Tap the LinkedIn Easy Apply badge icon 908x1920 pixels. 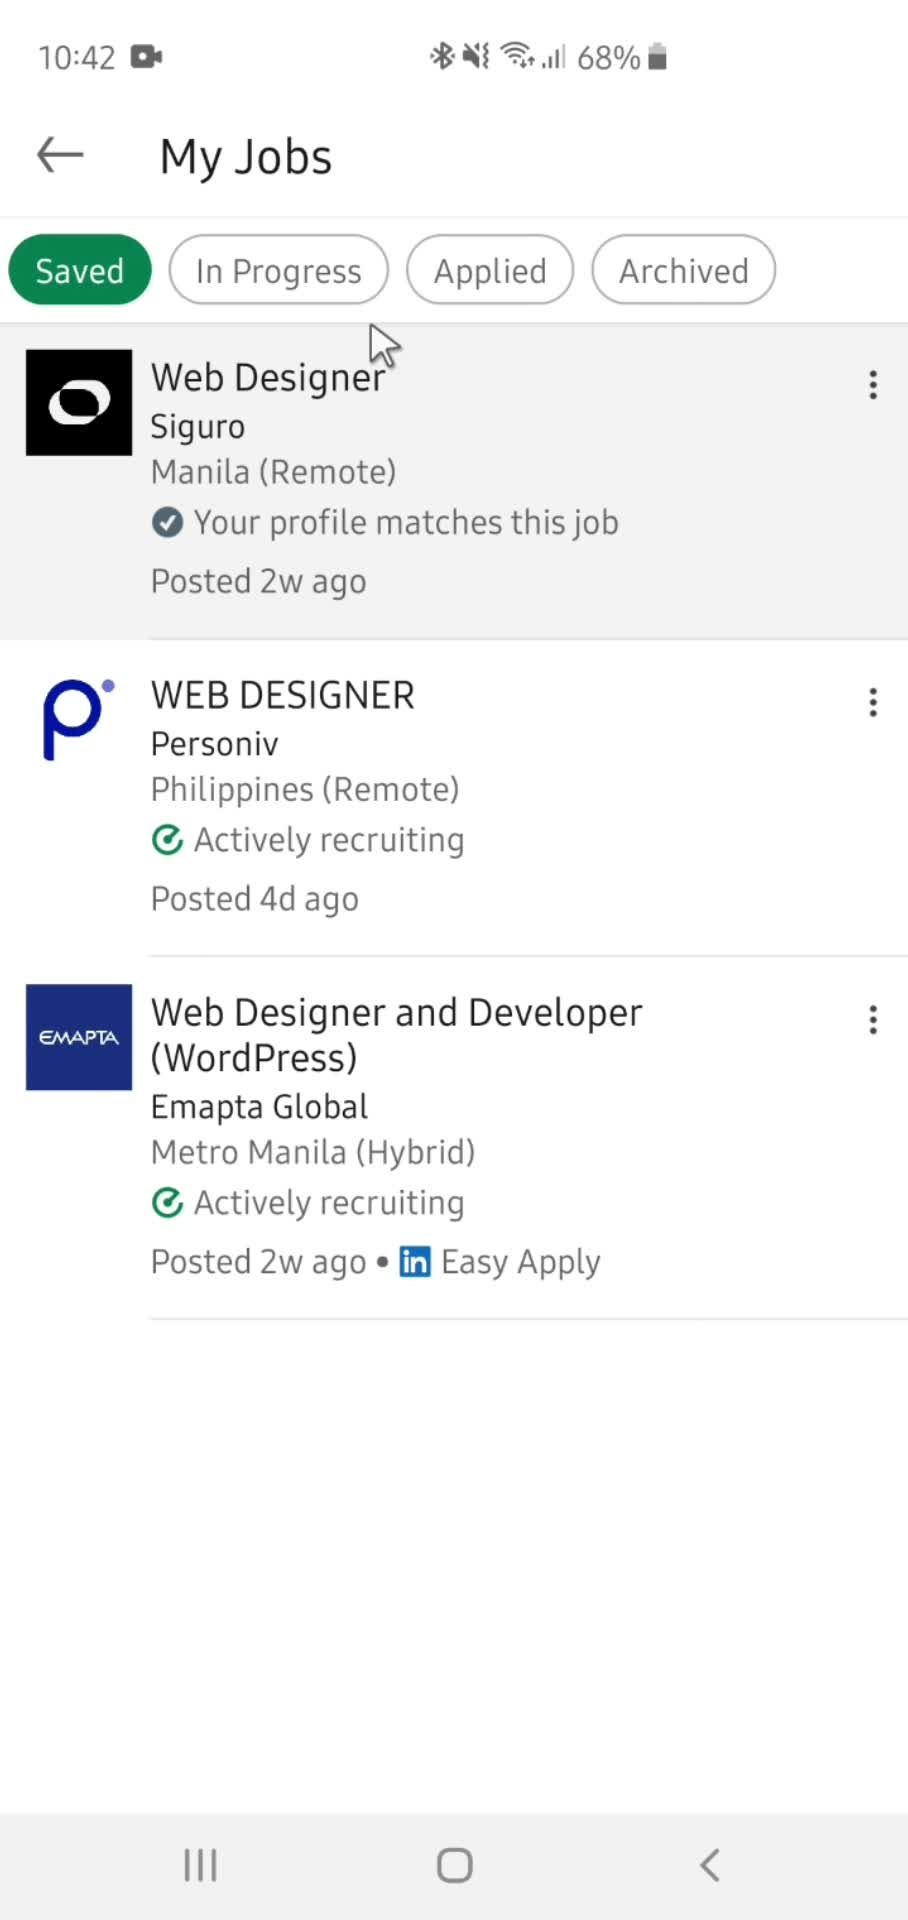tap(415, 1262)
